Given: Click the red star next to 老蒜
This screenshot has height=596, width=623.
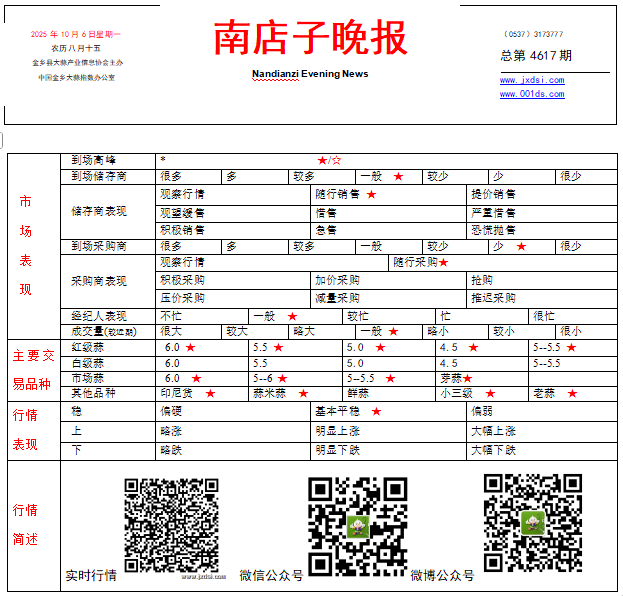Looking at the screenshot, I should (572, 394).
